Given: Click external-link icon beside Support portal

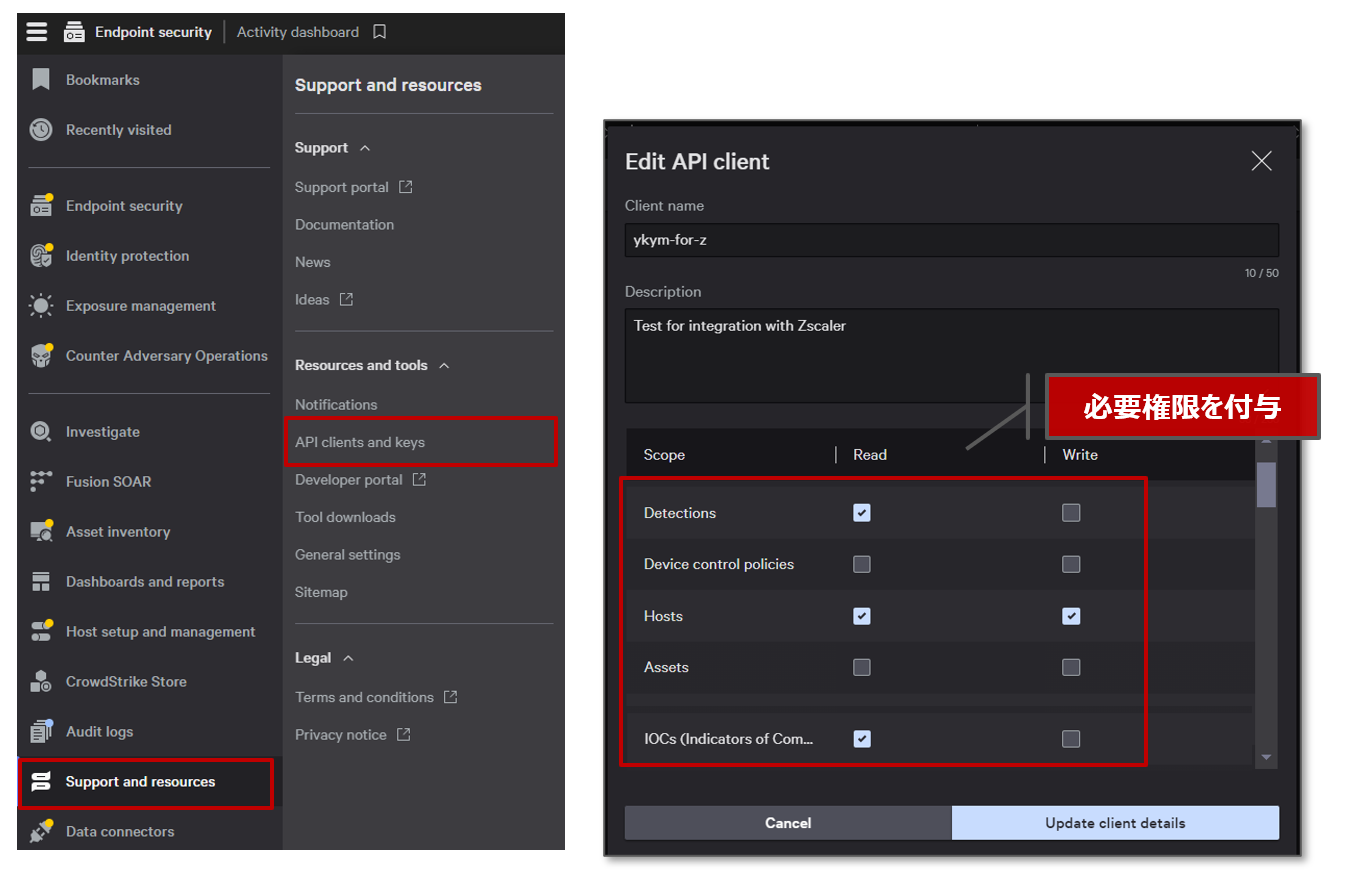Looking at the screenshot, I should (x=405, y=187).
